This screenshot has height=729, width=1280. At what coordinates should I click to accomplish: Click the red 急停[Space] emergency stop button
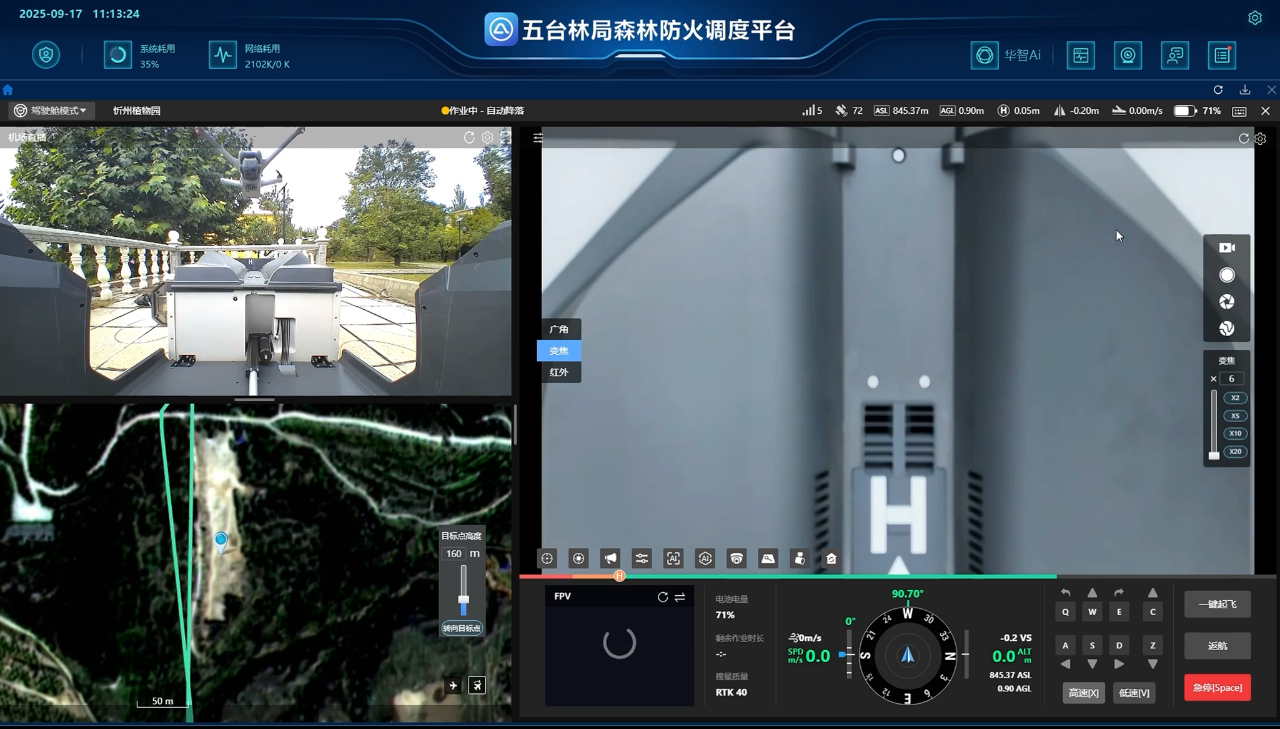[1217, 687]
